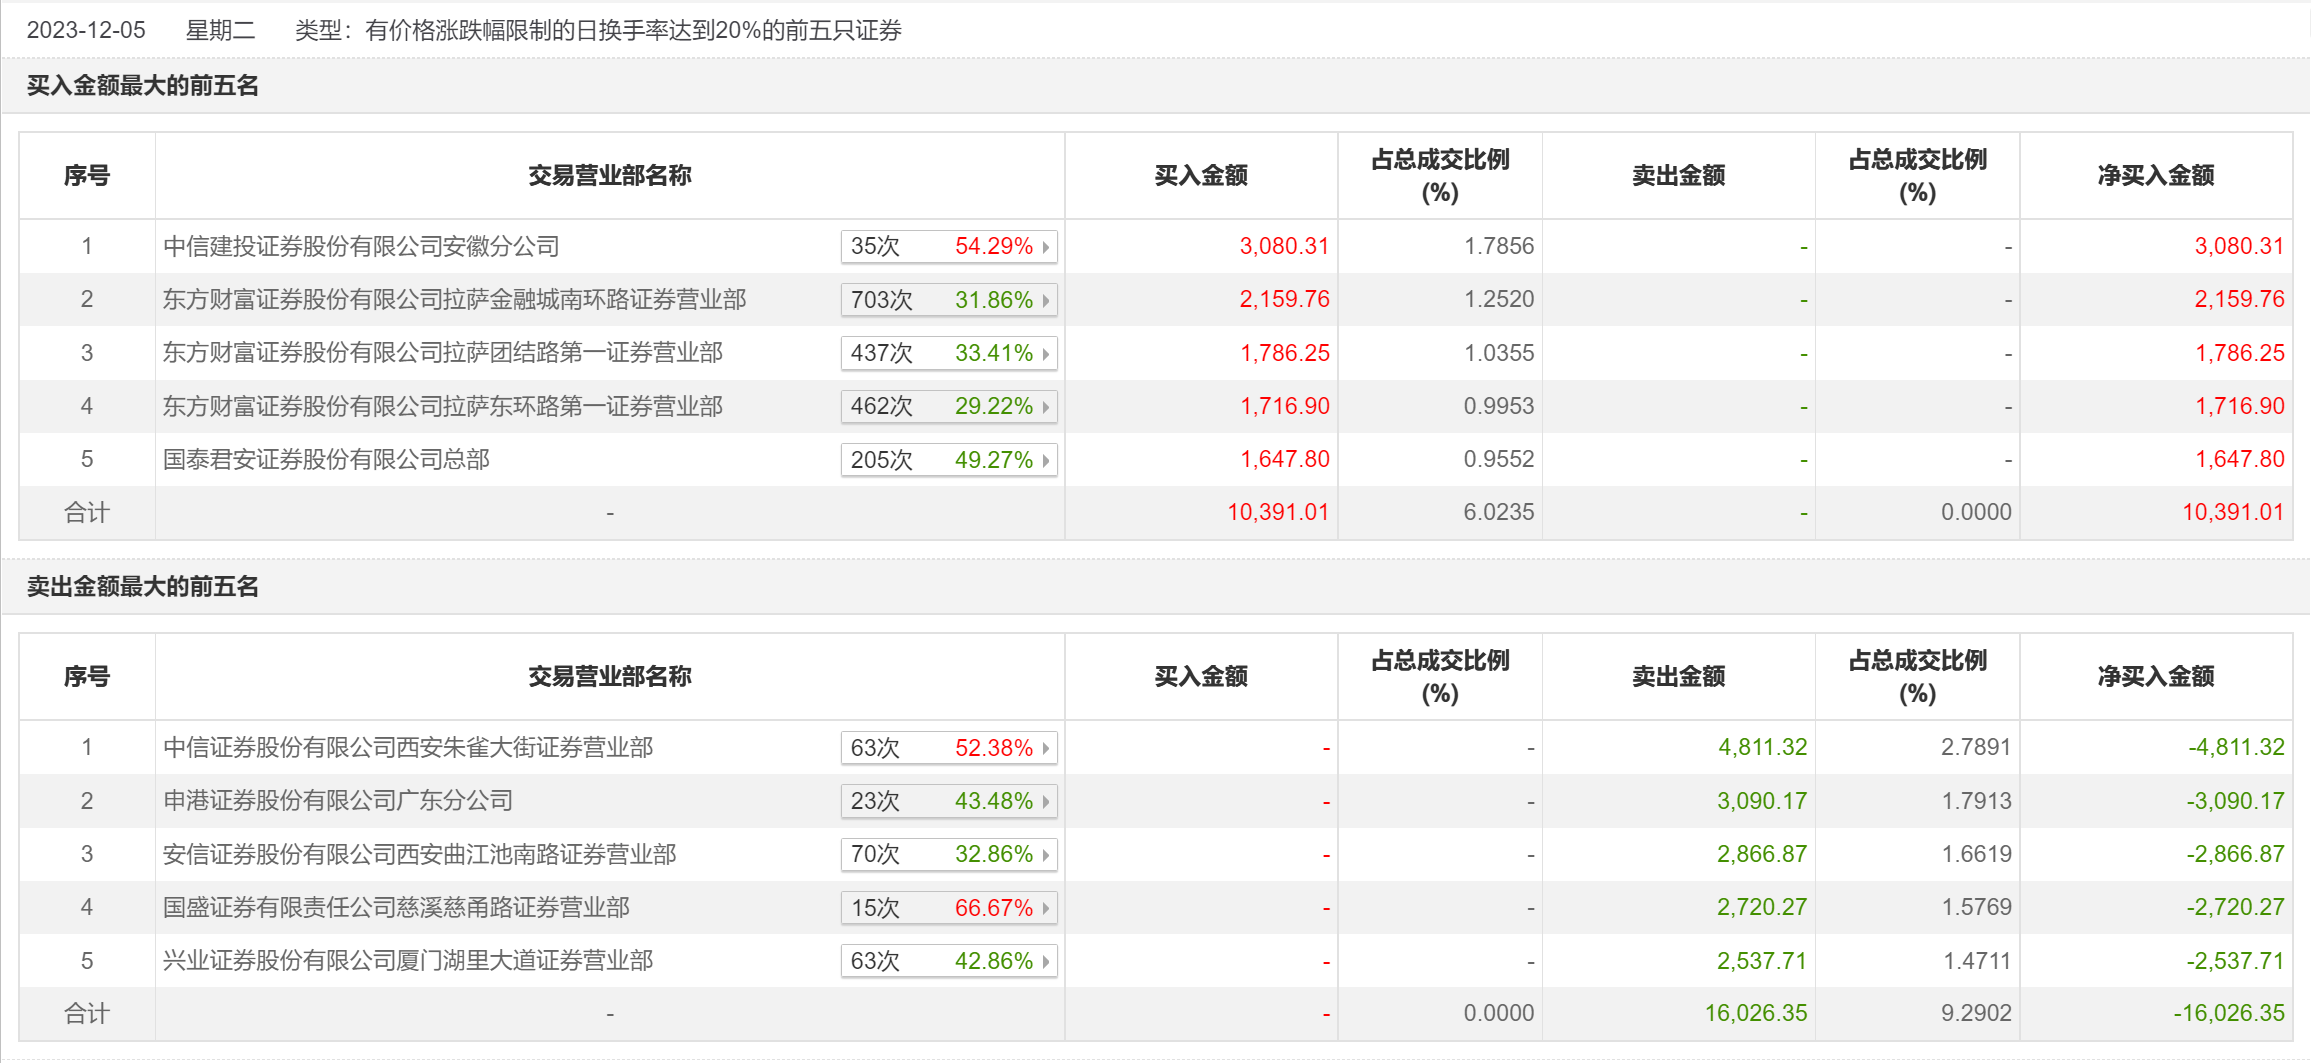Image resolution: width=2311 pixels, height=1063 pixels.
Task: Click sell ratio value 2.7891
Action: pos(1976,747)
